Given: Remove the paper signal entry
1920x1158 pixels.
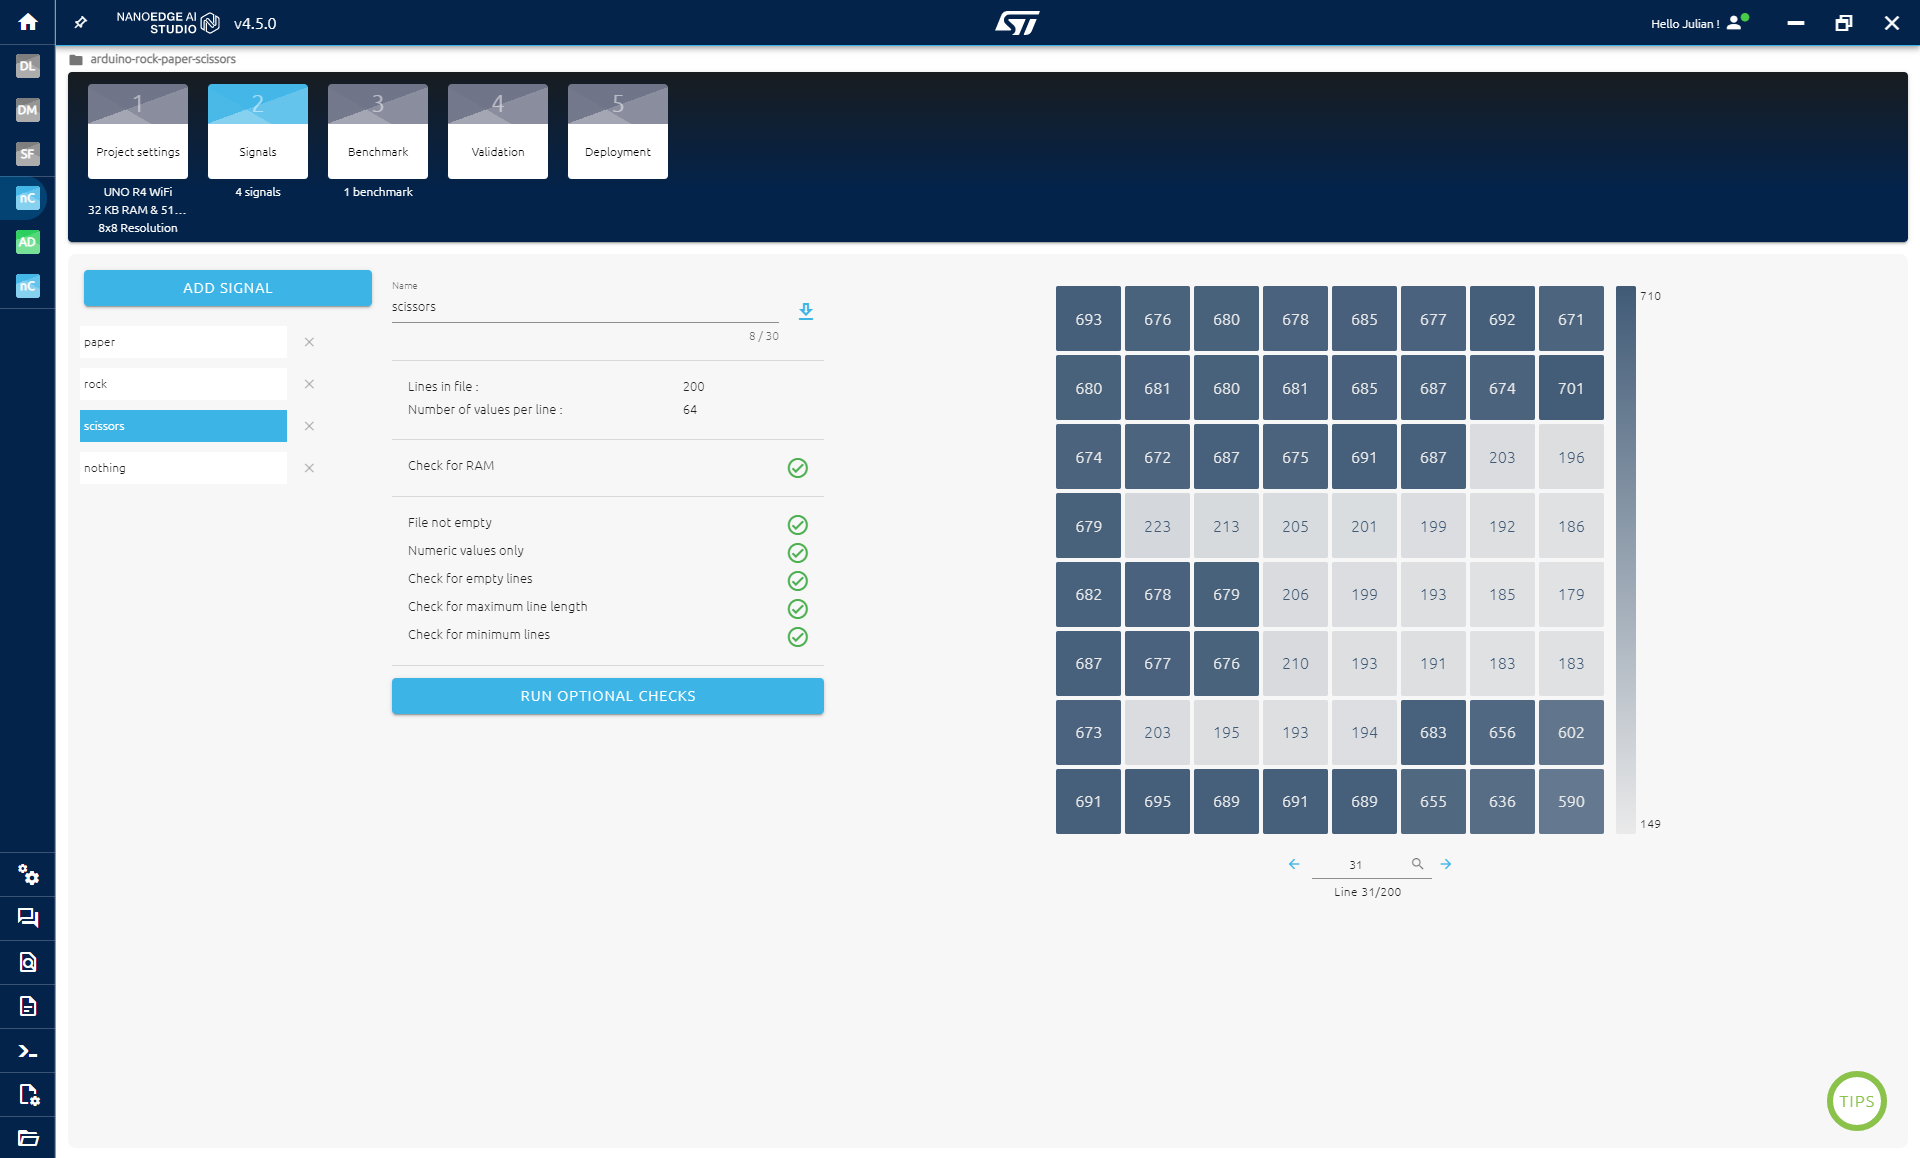Looking at the screenshot, I should (x=310, y=342).
